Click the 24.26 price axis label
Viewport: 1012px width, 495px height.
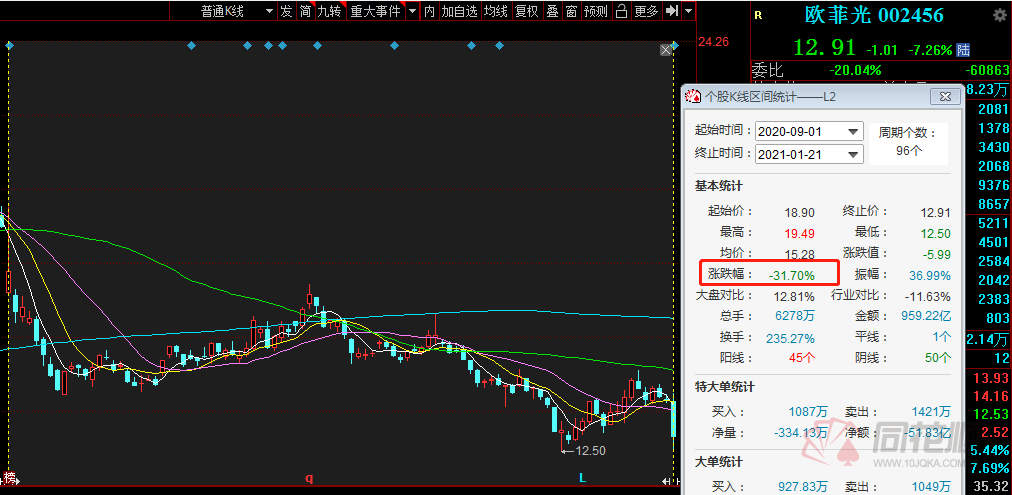713,42
